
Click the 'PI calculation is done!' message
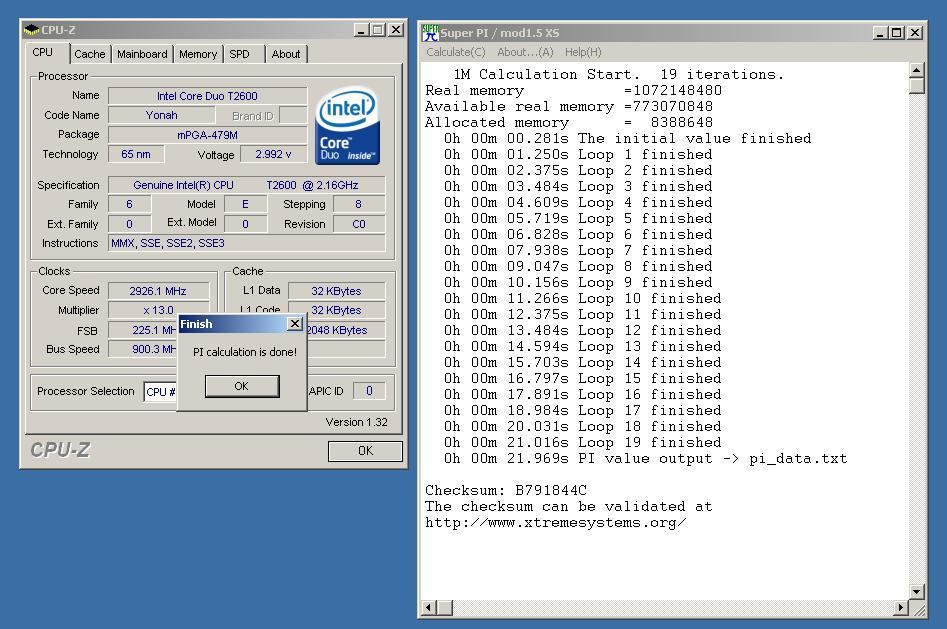(x=245, y=352)
